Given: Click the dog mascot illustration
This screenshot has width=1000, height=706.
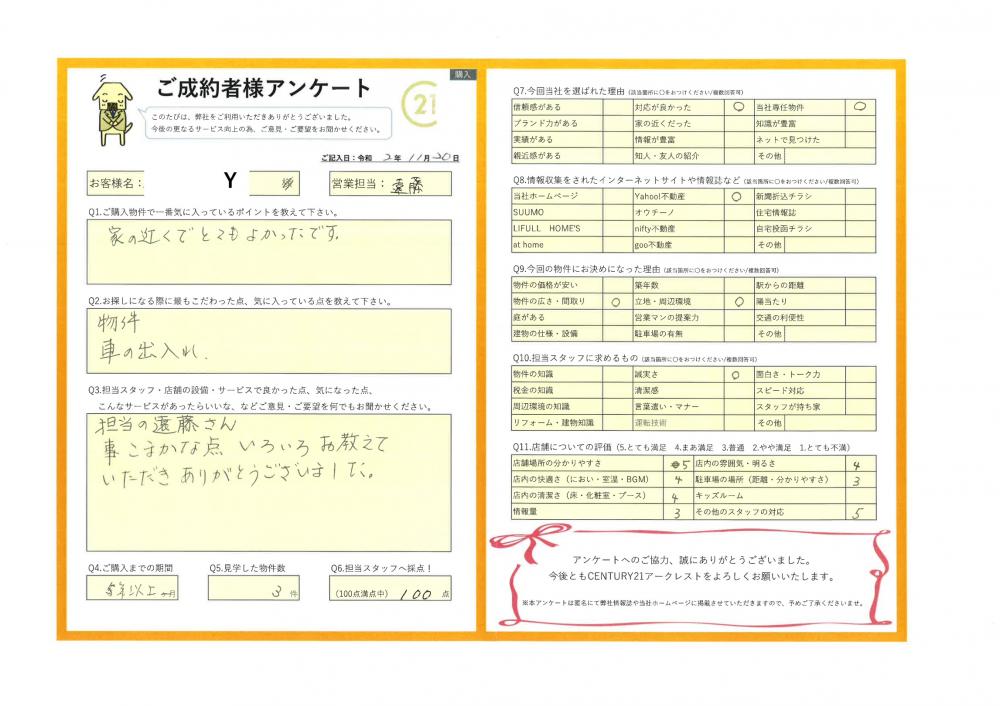Looking at the screenshot, I should point(111,109).
